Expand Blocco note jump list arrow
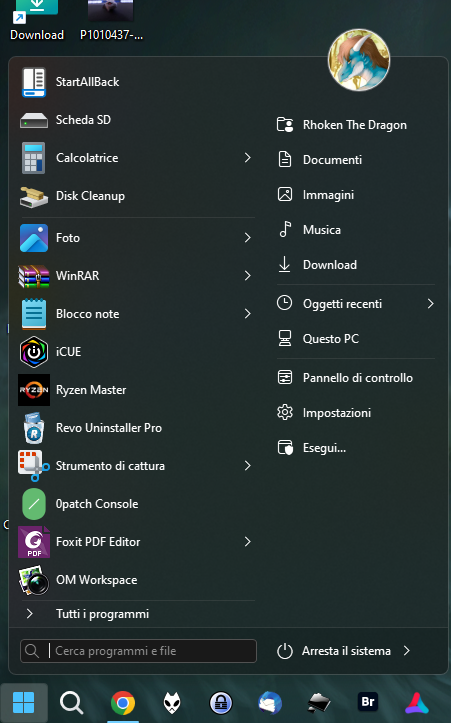Viewport: 451px width, 723px height. [248, 314]
